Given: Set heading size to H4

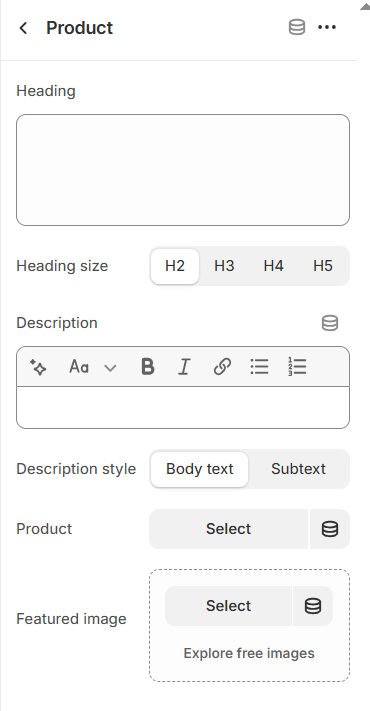Looking at the screenshot, I should click(x=273, y=266).
